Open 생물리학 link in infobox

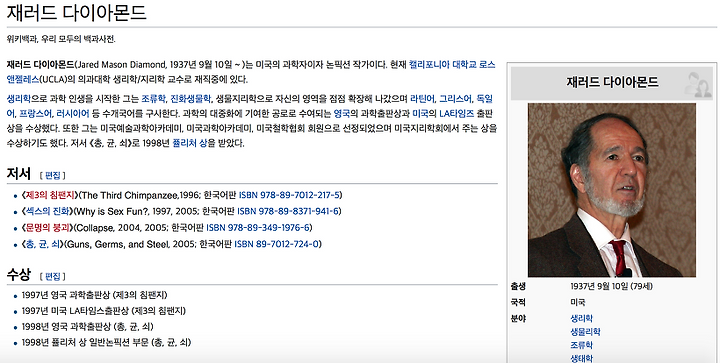[585, 331]
